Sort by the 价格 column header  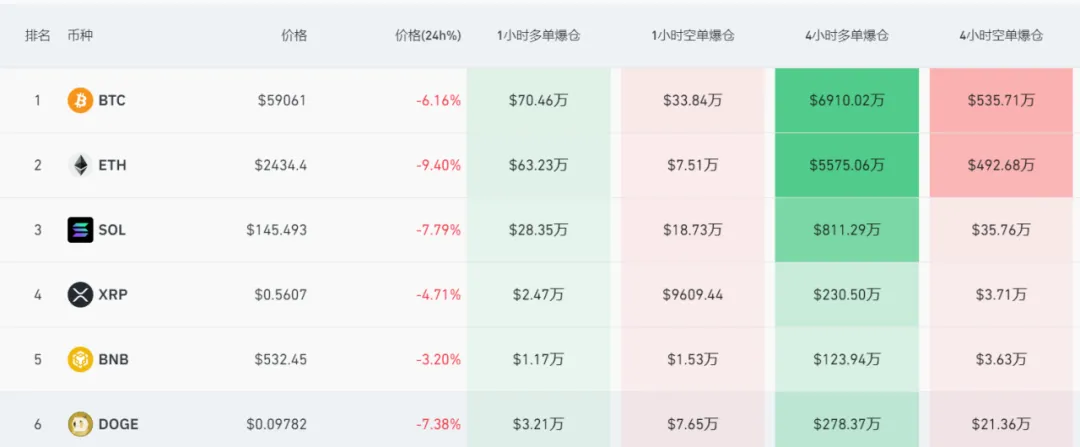click(x=294, y=36)
